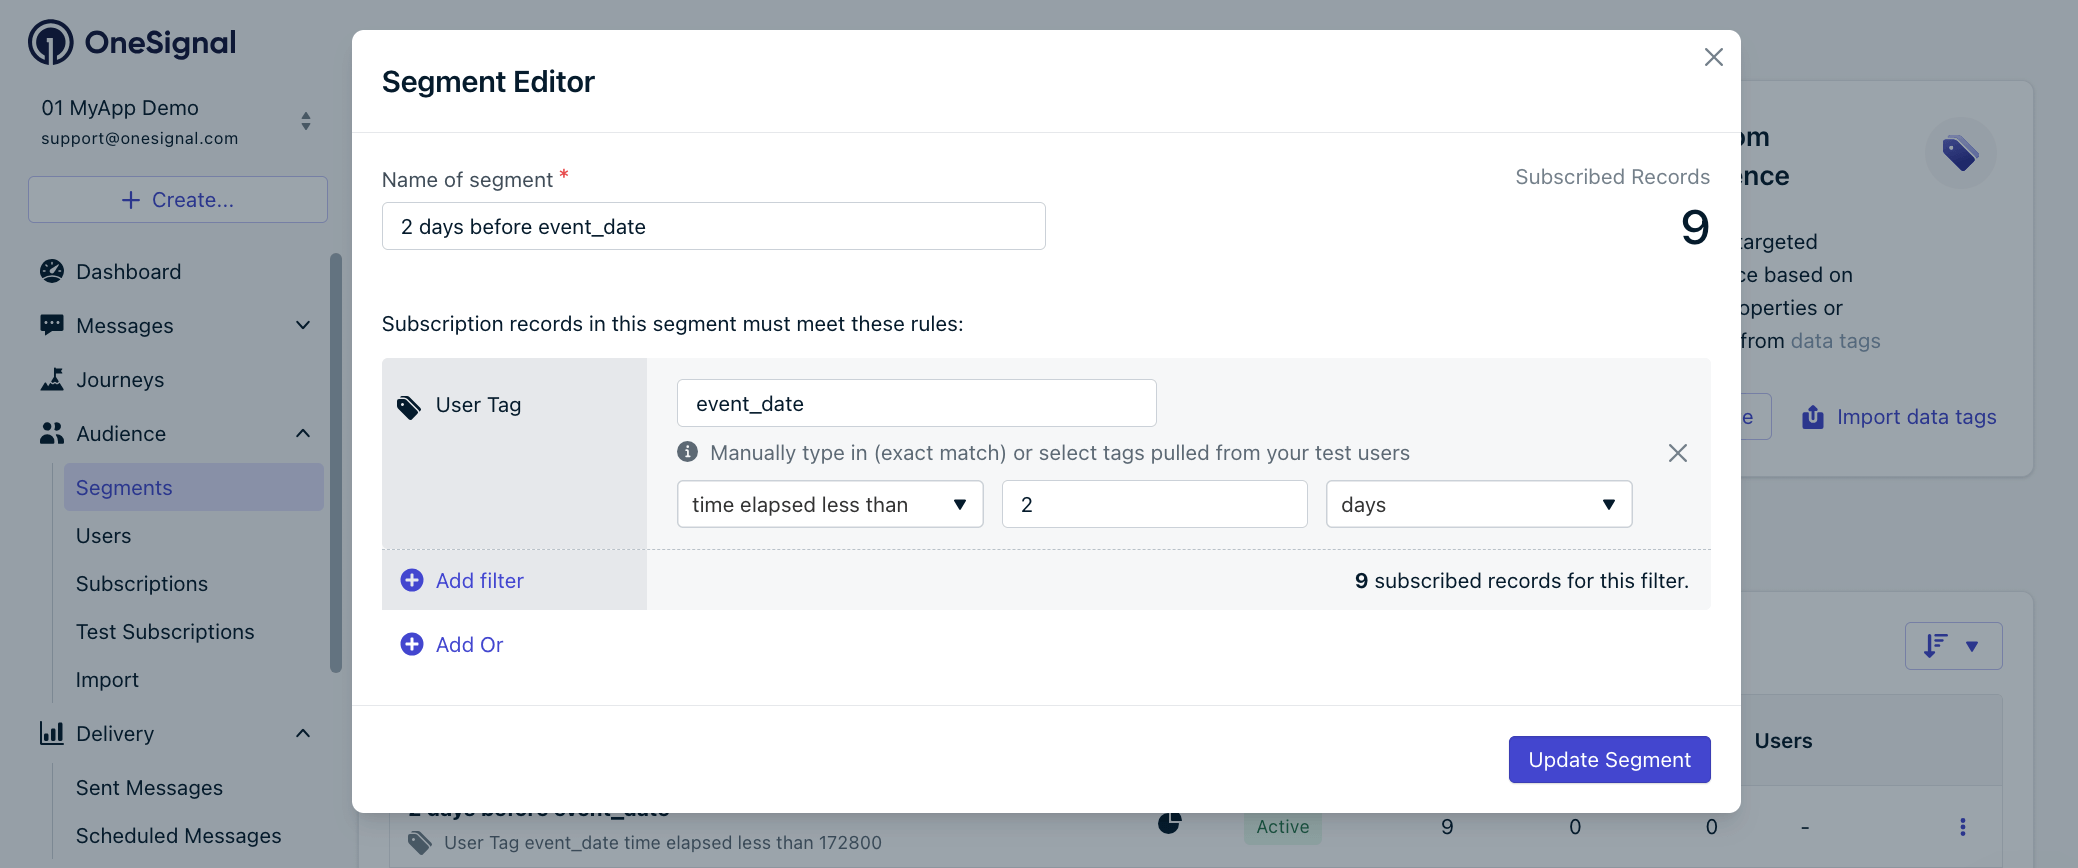Edit the value field containing 2
Viewport: 2078px width, 868px height.
pyautogui.click(x=1155, y=504)
